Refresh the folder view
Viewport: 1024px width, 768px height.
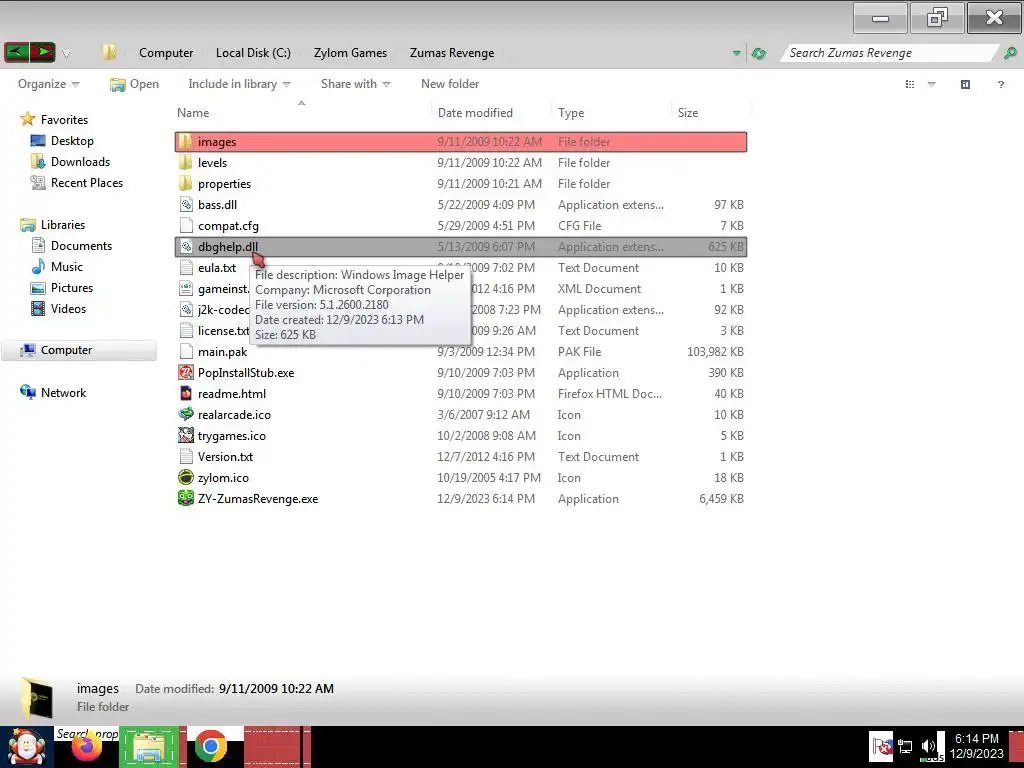click(759, 53)
